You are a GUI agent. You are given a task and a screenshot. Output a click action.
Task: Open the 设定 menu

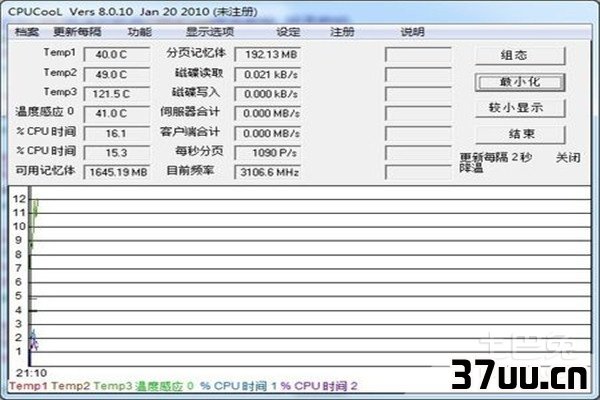click(288, 32)
